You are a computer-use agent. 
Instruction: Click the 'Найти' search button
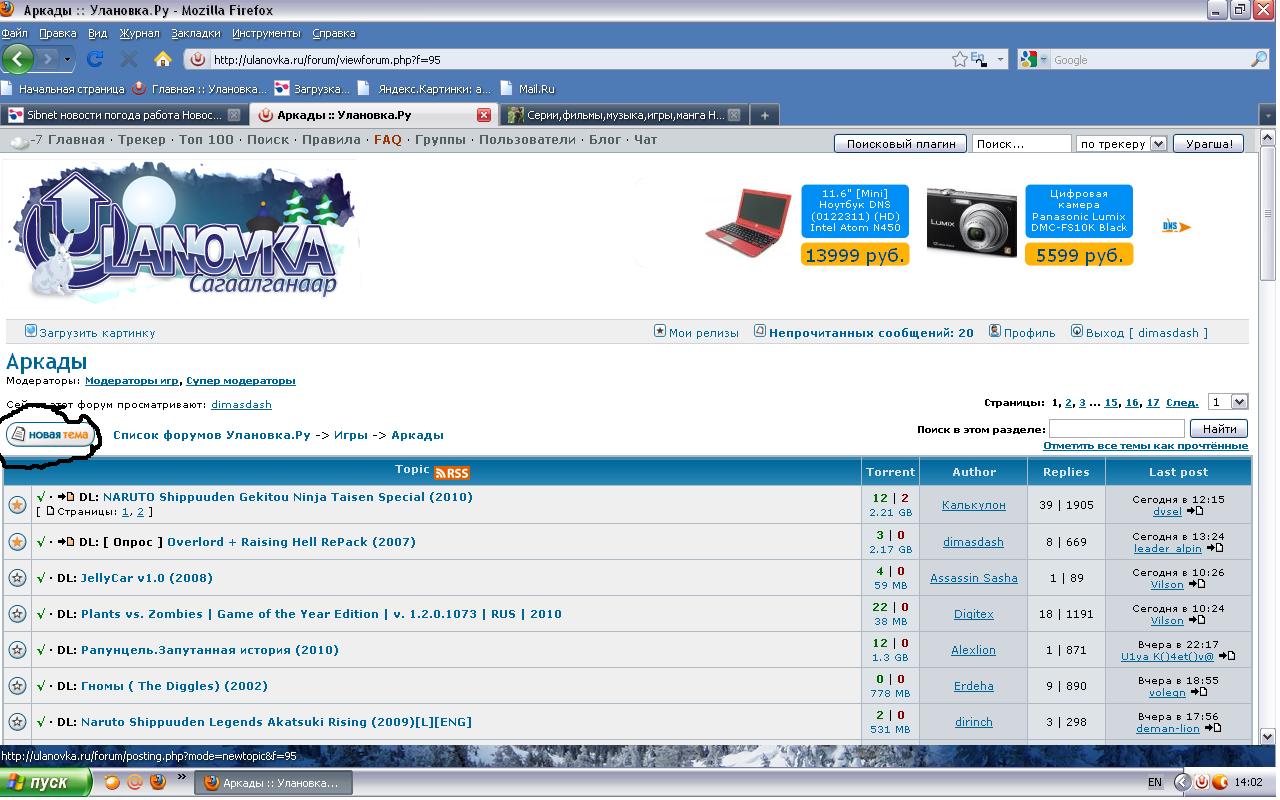(1219, 429)
